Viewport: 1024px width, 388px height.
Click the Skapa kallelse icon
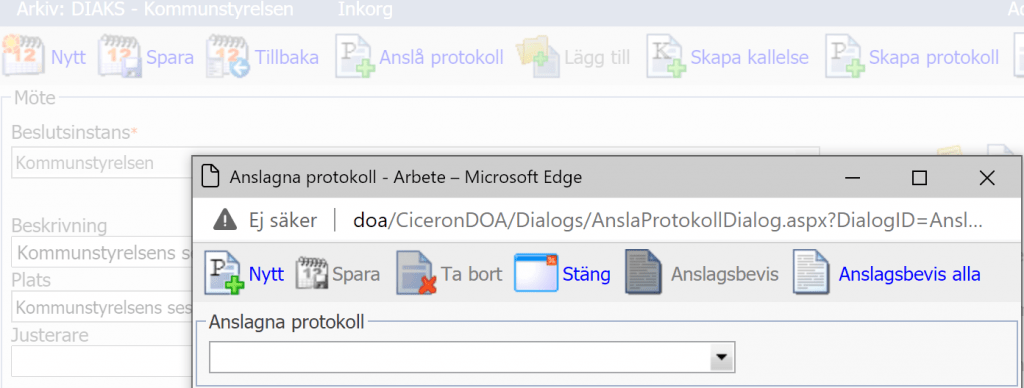coord(667,57)
